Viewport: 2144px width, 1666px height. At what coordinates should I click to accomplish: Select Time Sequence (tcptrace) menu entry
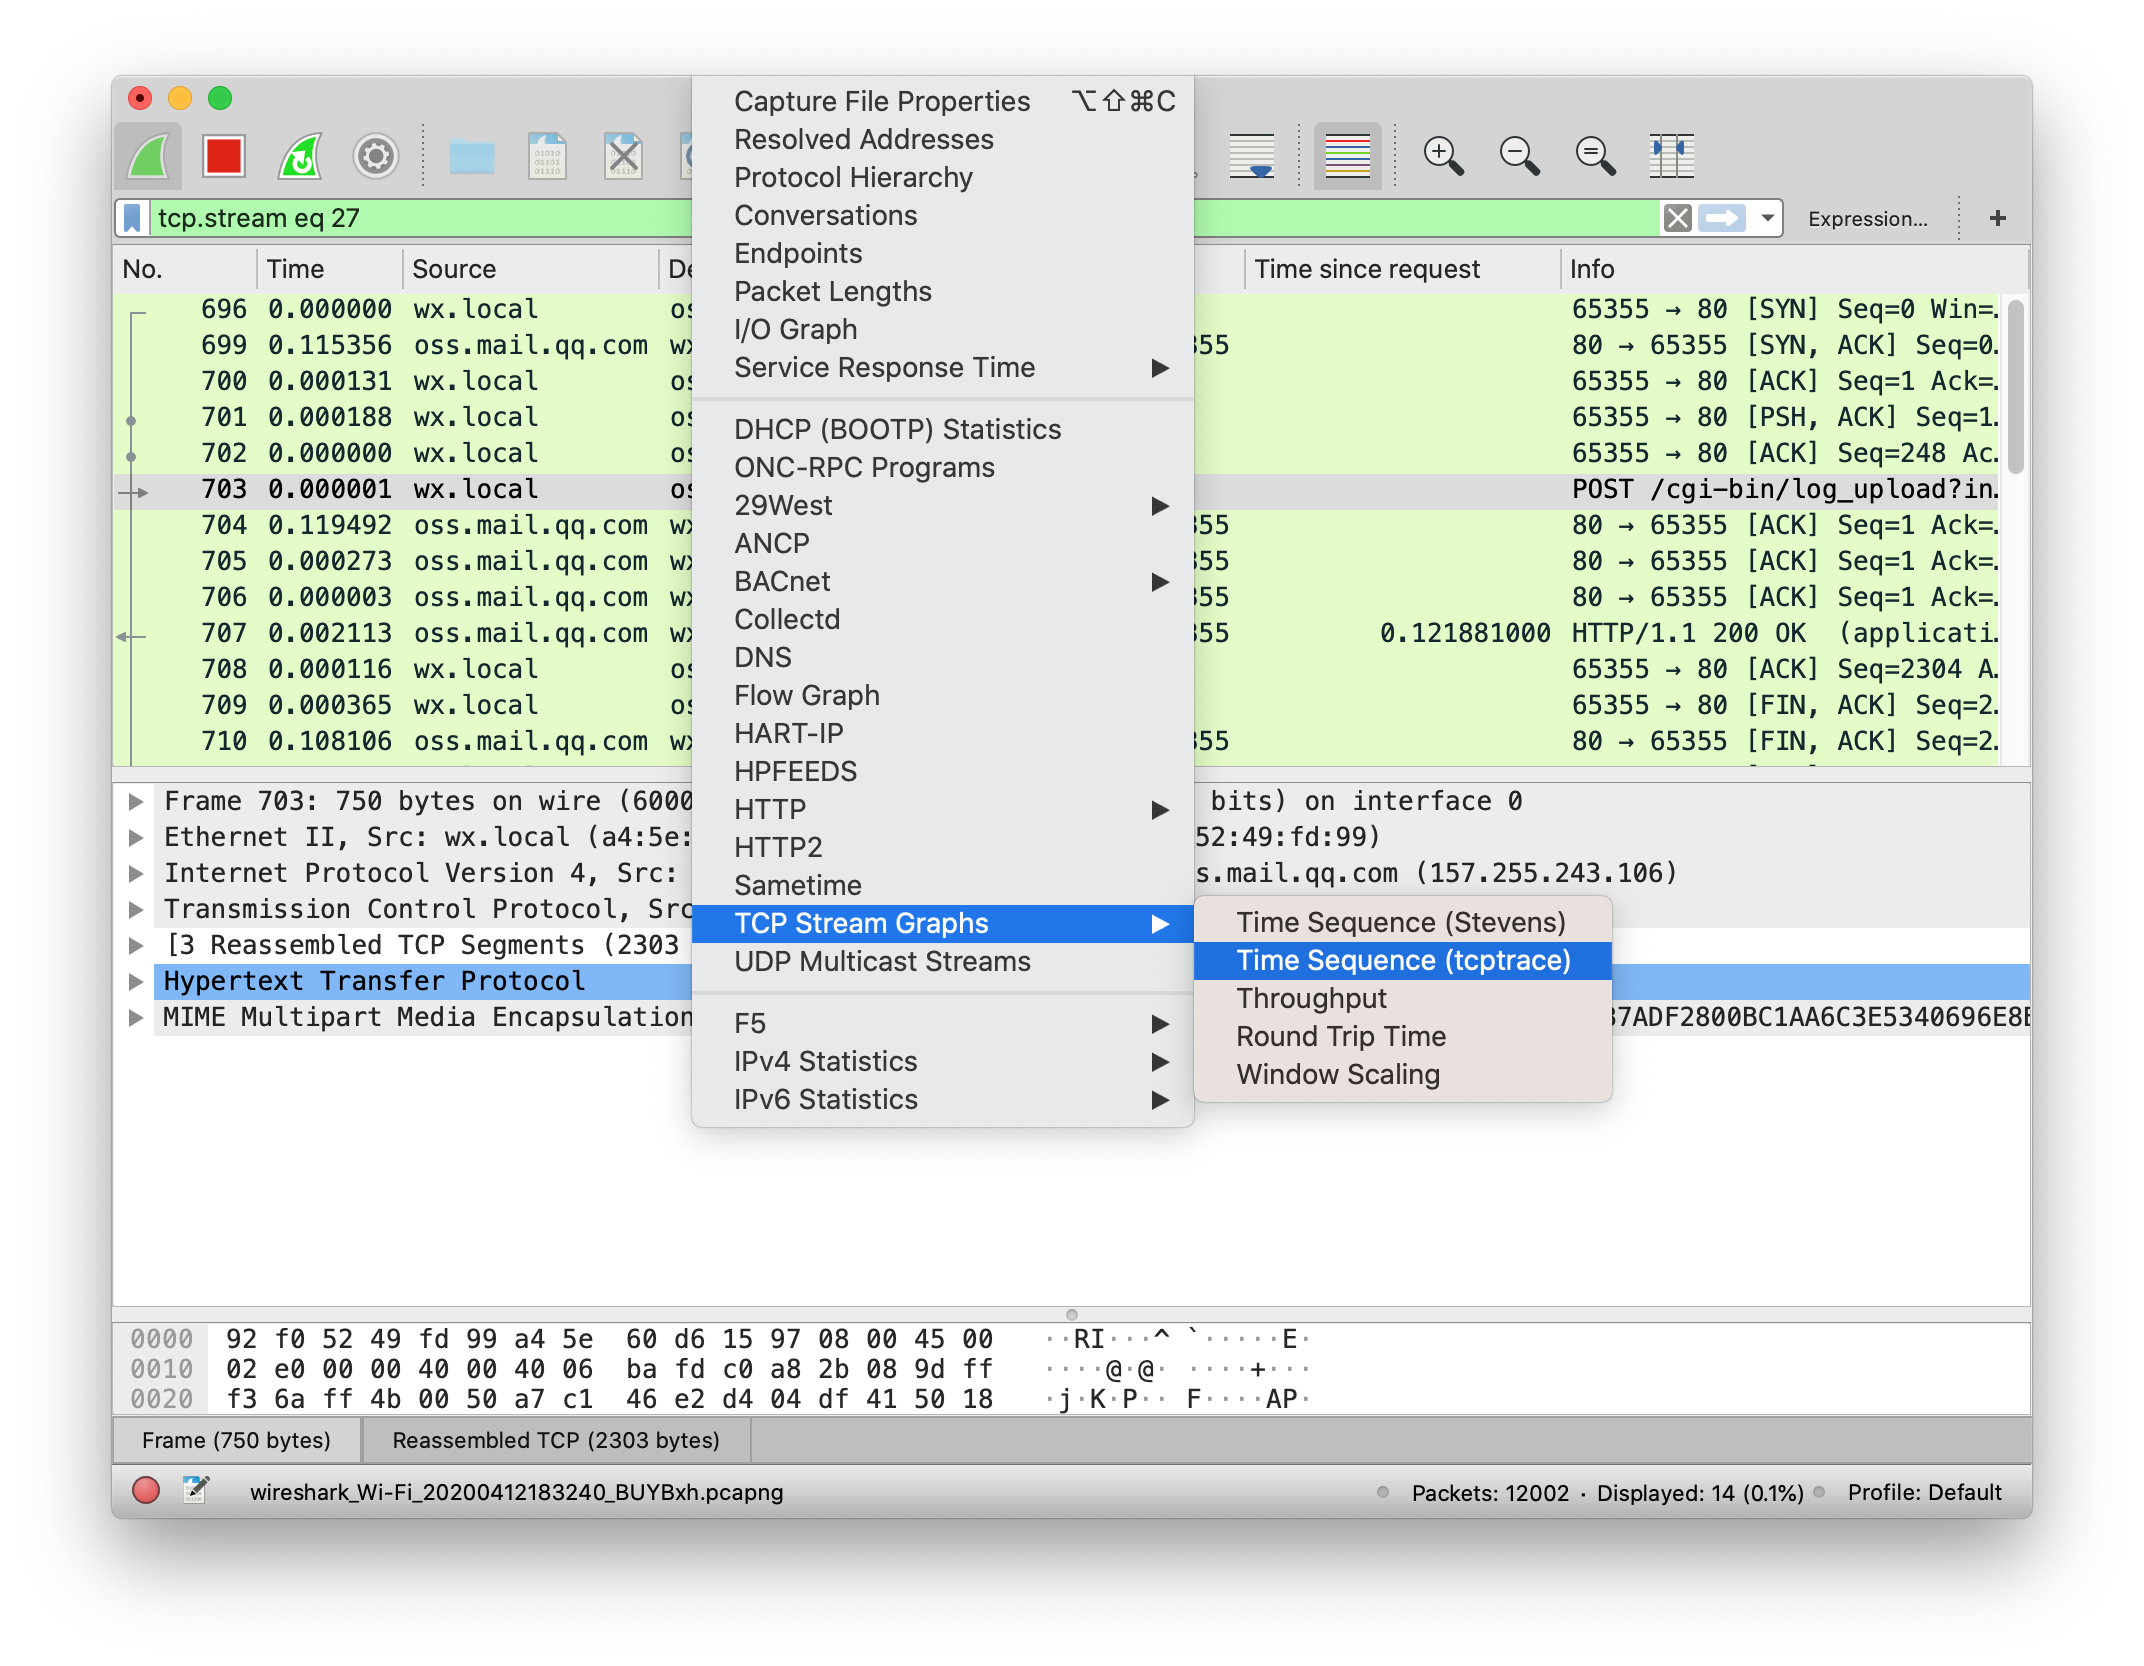pyautogui.click(x=1402, y=961)
